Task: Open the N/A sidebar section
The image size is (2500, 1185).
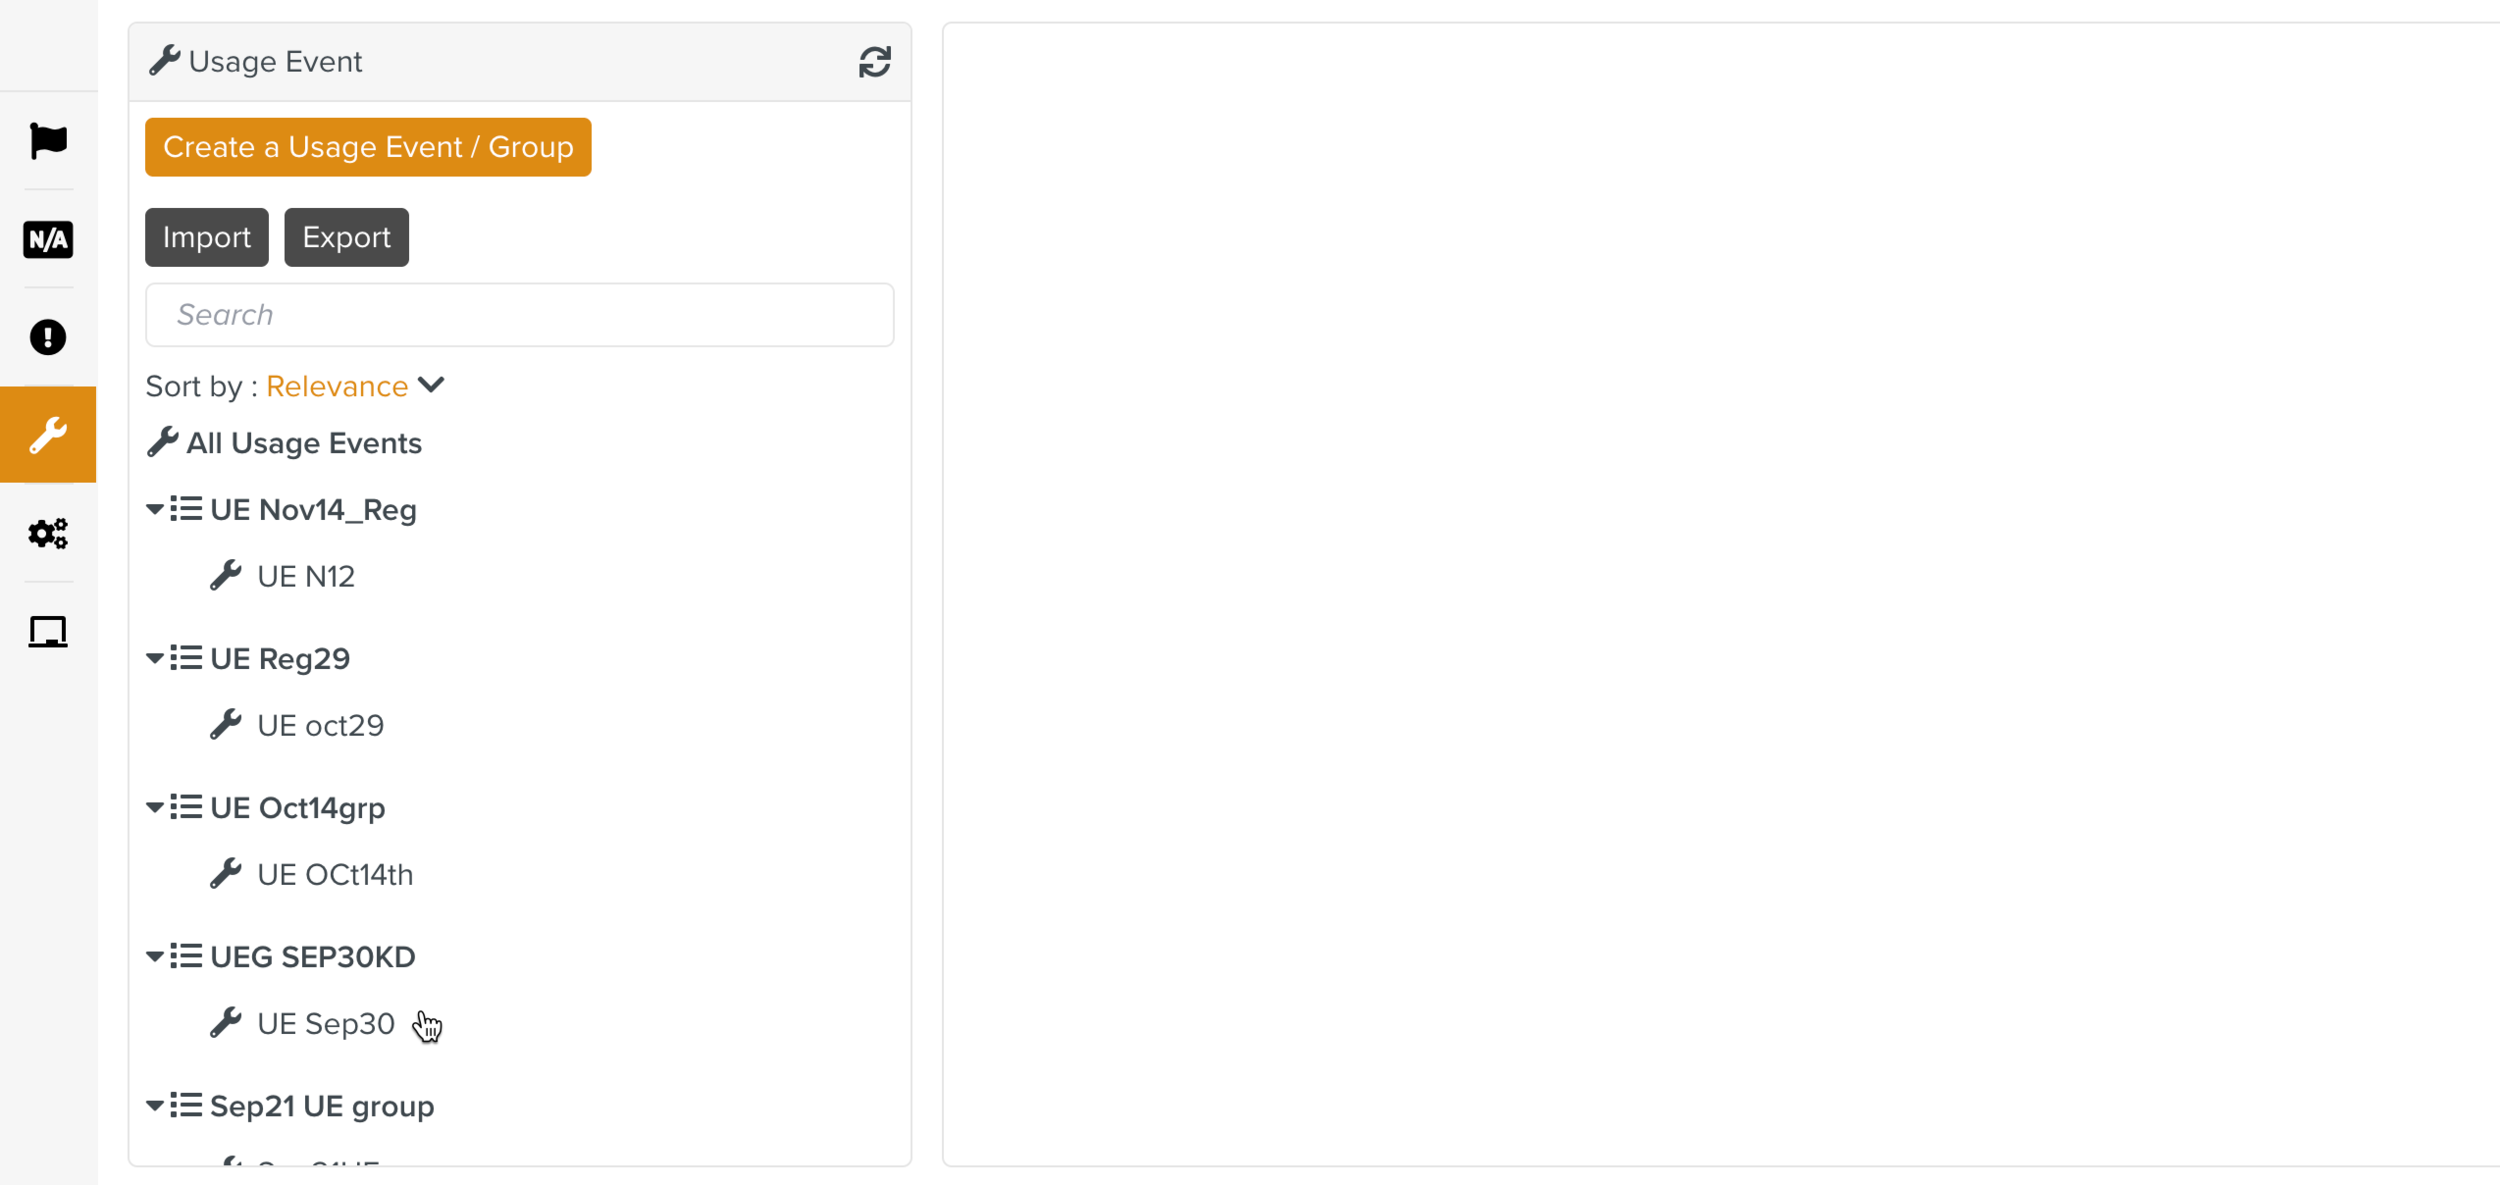Action: point(48,240)
